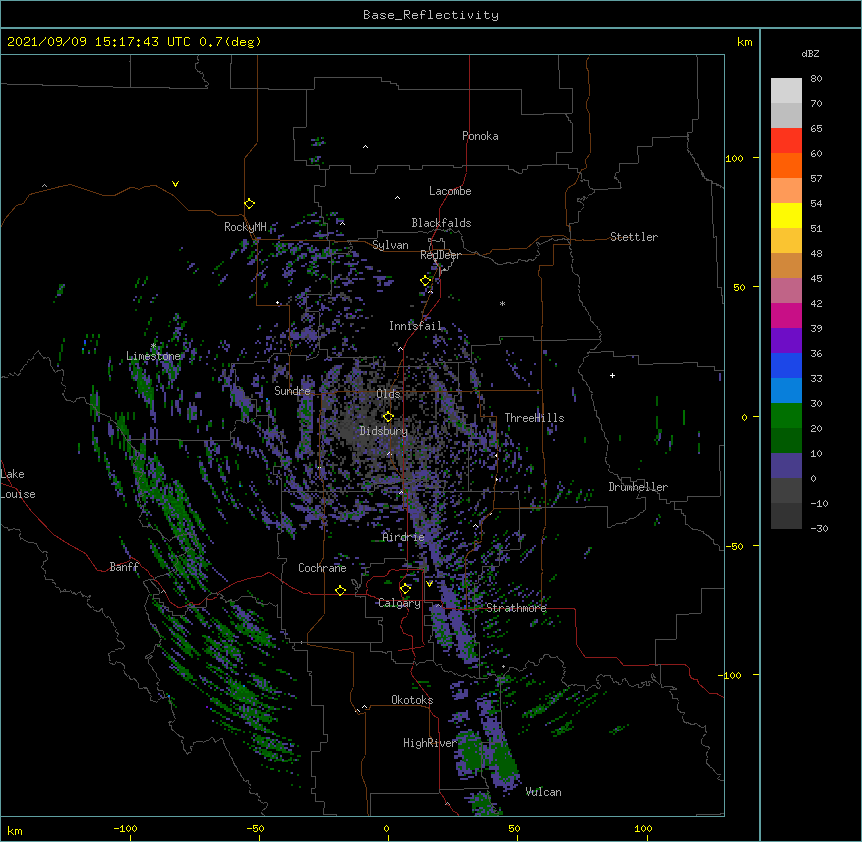Click the Strathmore town label
The height and width of the screenshot is (842, 862).
coord(516,608)
